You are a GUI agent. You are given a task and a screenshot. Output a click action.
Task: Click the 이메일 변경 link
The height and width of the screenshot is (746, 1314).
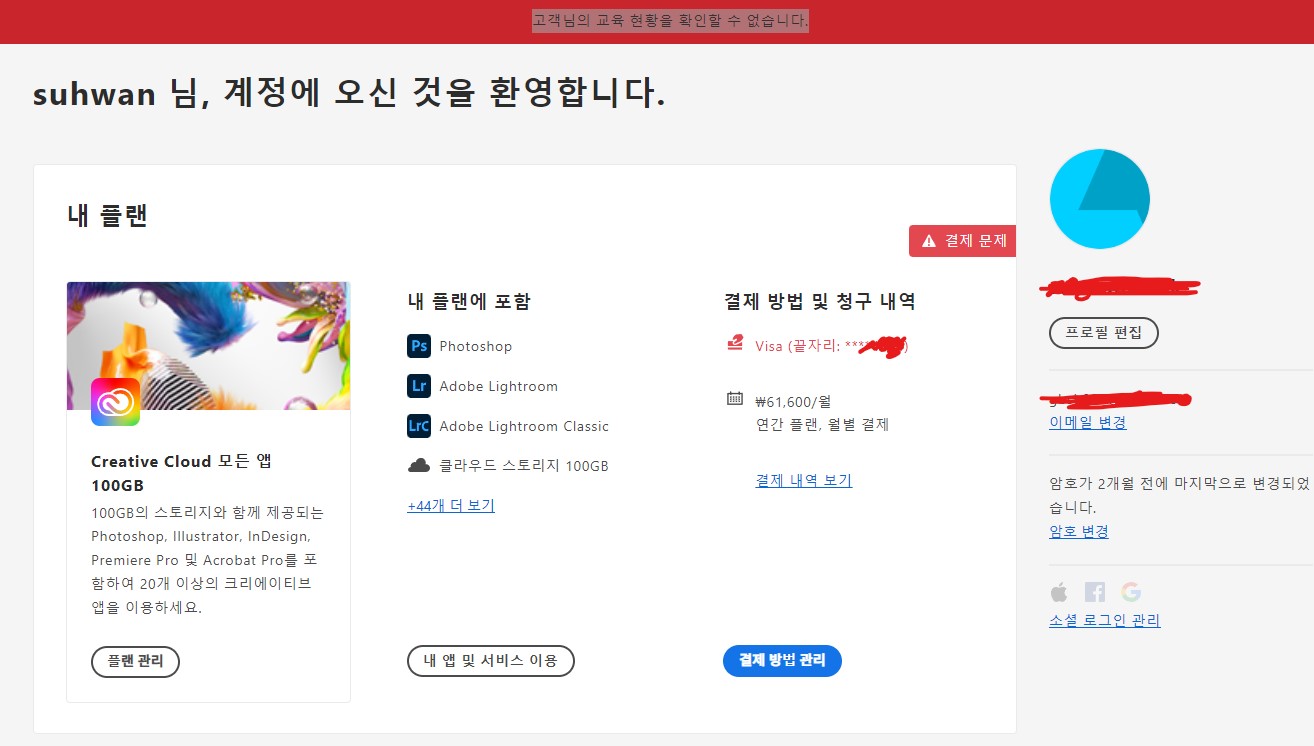point(1078,422)
